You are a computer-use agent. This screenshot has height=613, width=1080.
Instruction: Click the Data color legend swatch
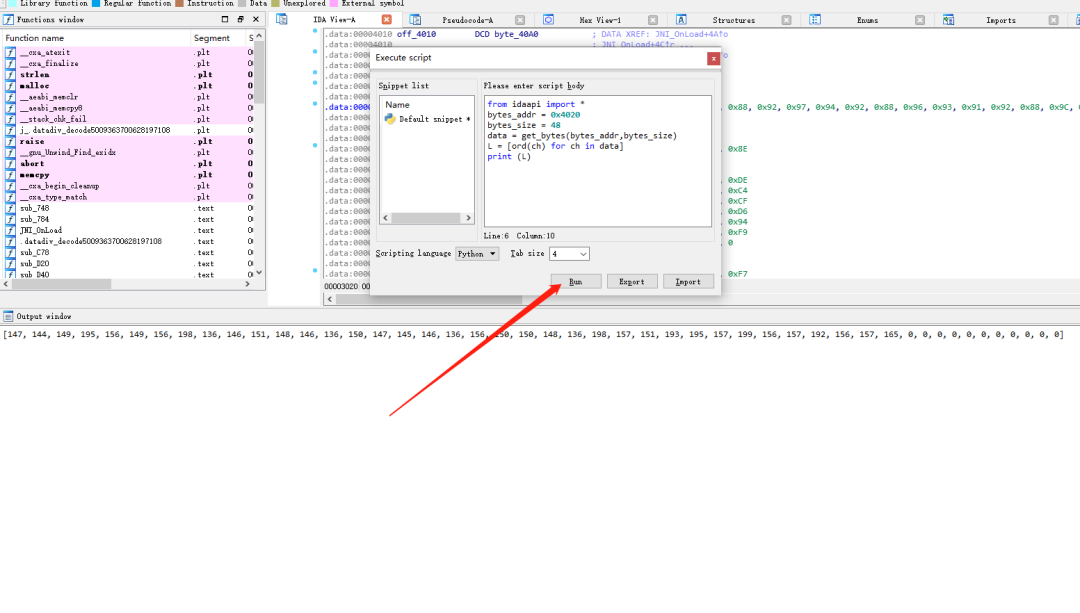point(242,3)
